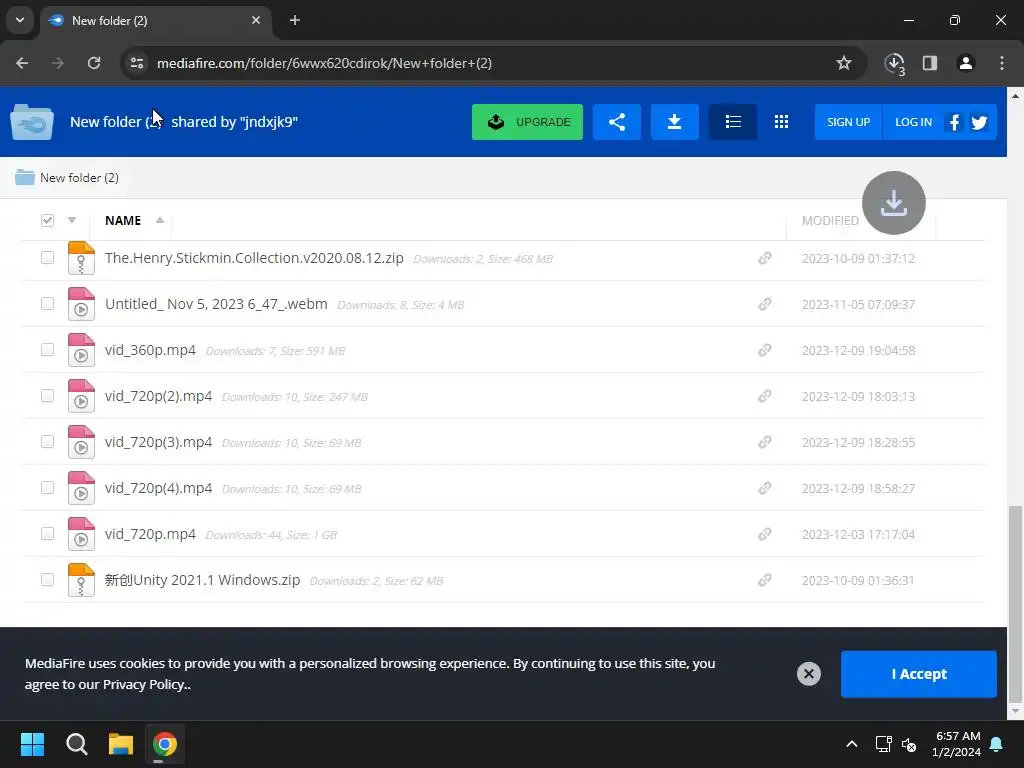
Task: Open Chrome three-dot menu
Action: 1002,63
